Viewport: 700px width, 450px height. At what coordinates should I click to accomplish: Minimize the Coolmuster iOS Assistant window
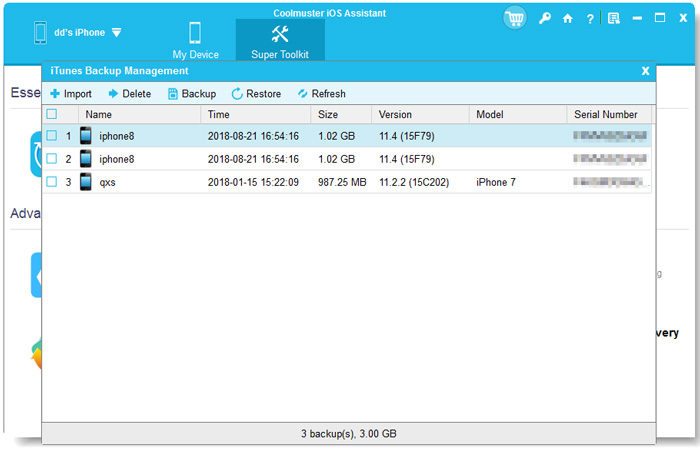(x=637, y=18)
